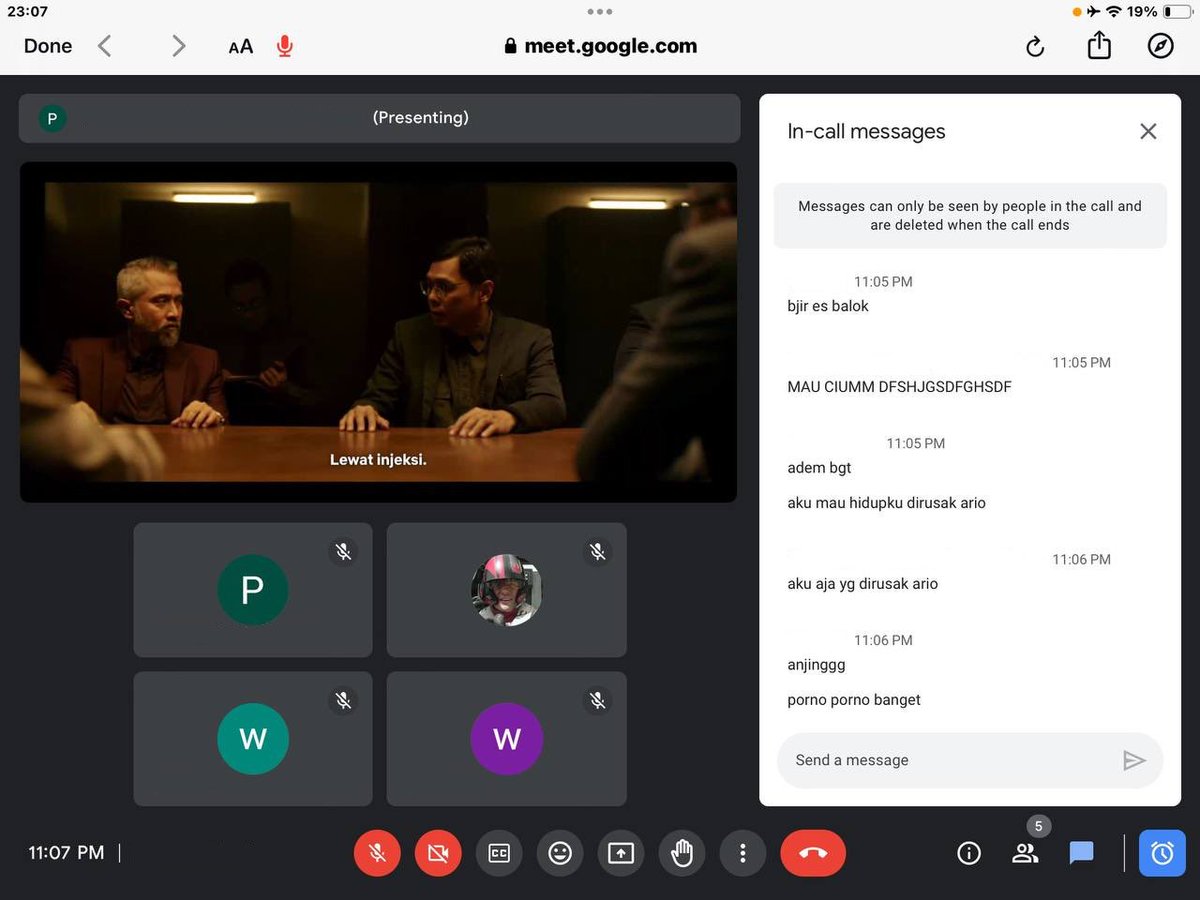Open more options three-dot menu
The width and height of the screenshot is (1200, 900).
point(742,854)
